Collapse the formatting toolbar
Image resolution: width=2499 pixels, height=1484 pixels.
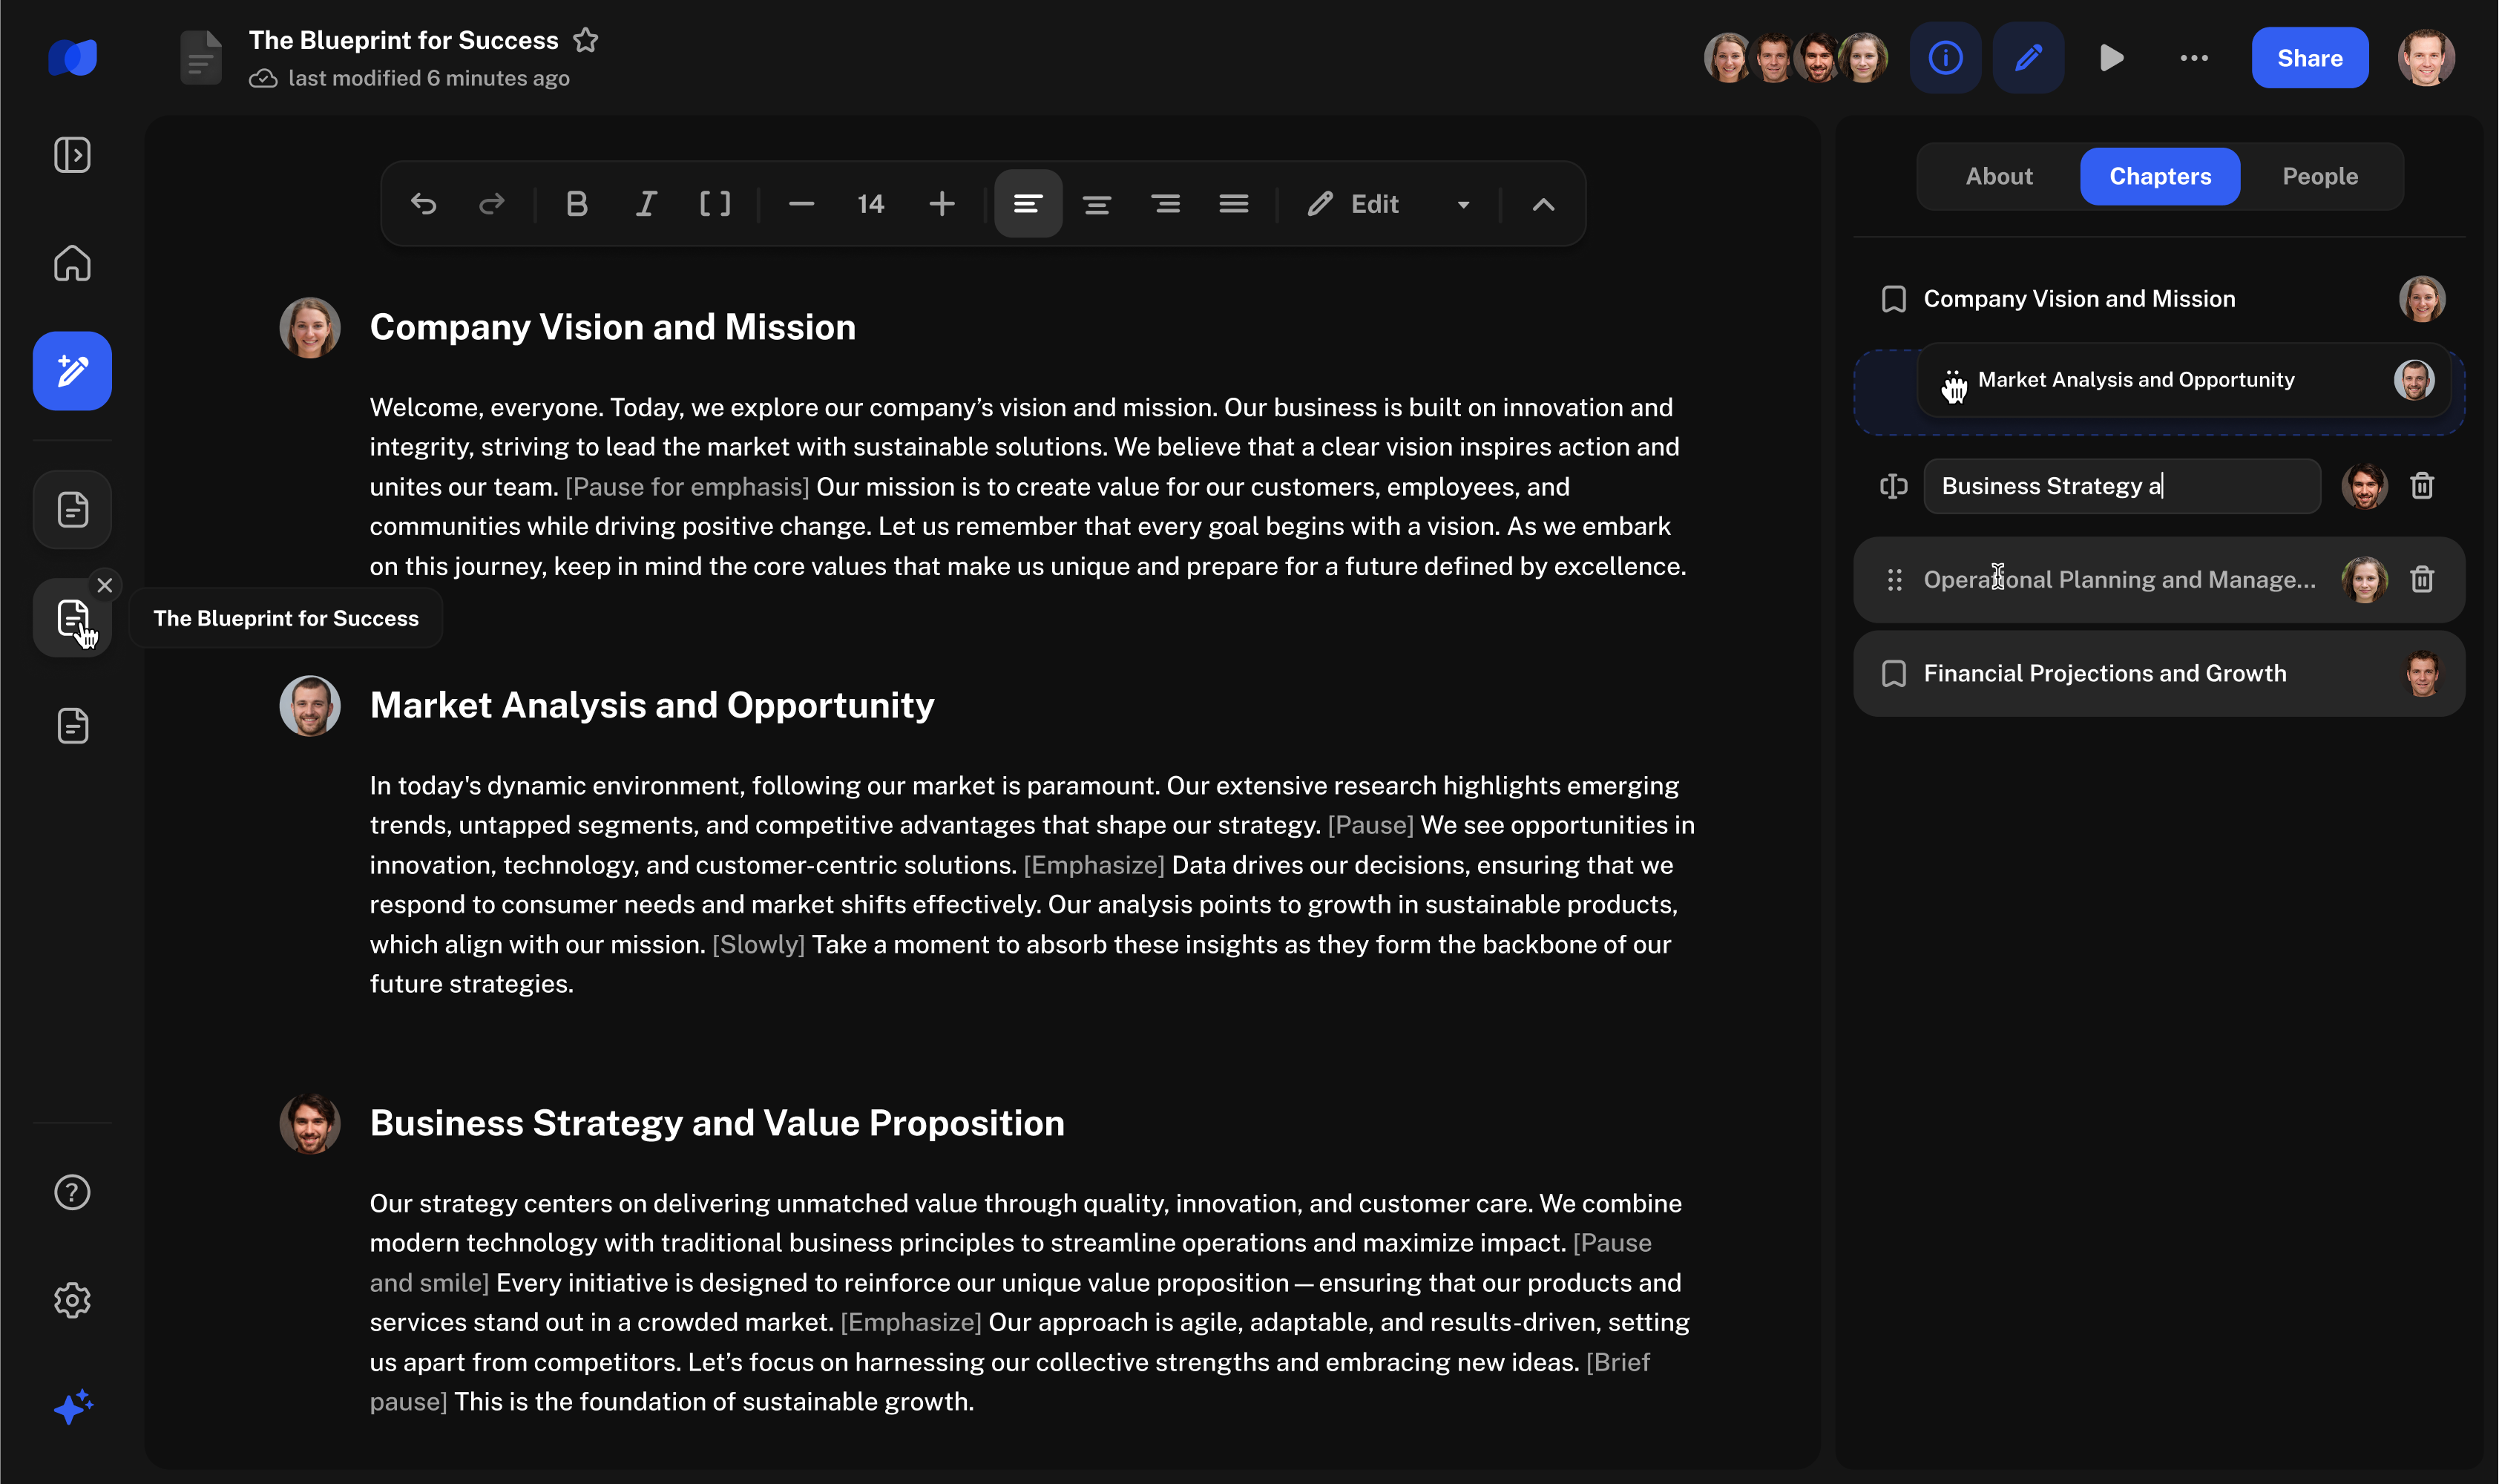pos(1543,204)
